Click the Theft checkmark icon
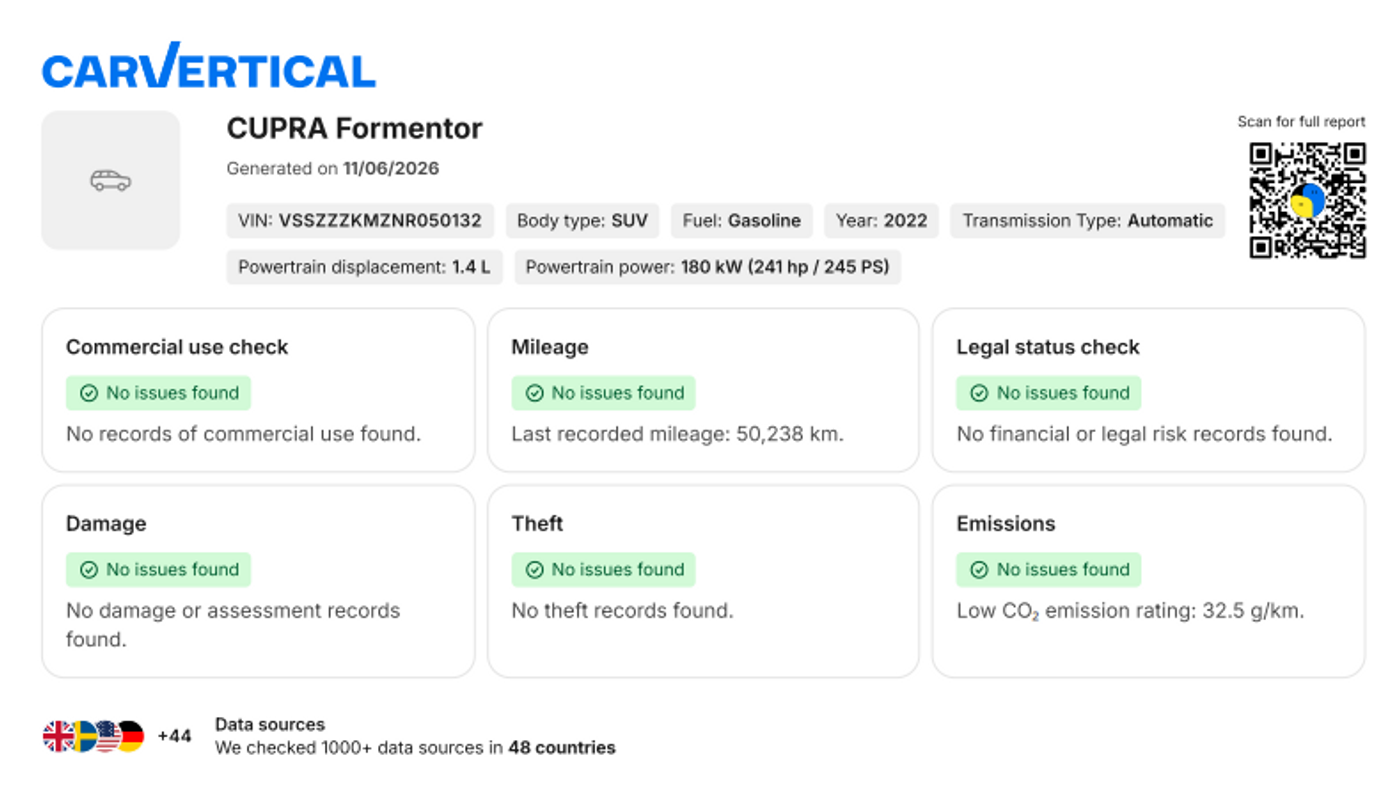 click(x=534, y=570)
